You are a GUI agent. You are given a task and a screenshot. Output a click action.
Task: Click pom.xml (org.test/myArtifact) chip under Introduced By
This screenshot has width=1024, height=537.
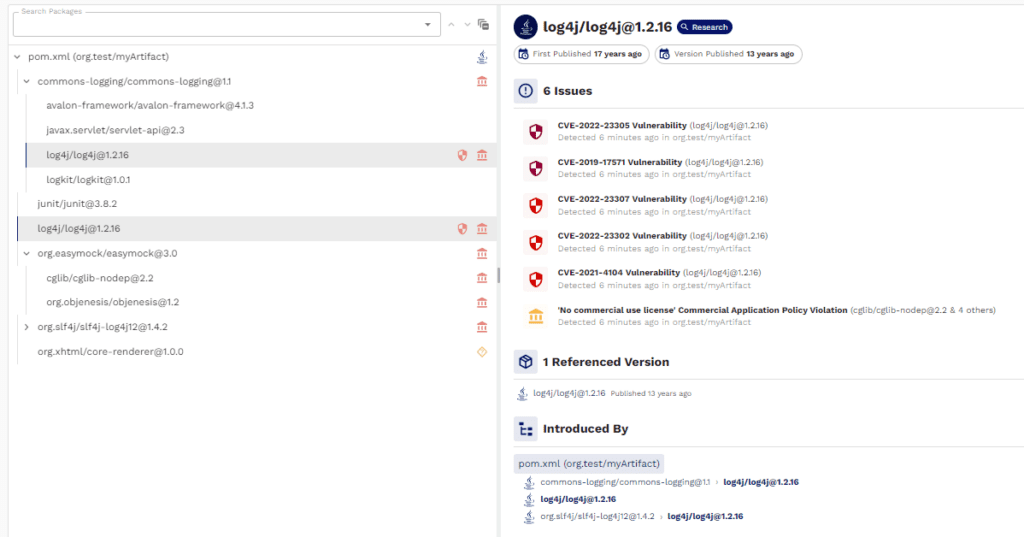click(588, 464)
